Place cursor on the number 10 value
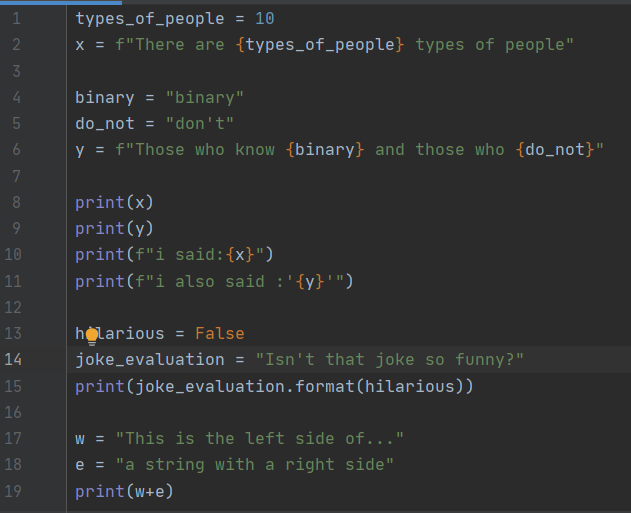This screenshot has height=513, width=631. tap(264, 18)
